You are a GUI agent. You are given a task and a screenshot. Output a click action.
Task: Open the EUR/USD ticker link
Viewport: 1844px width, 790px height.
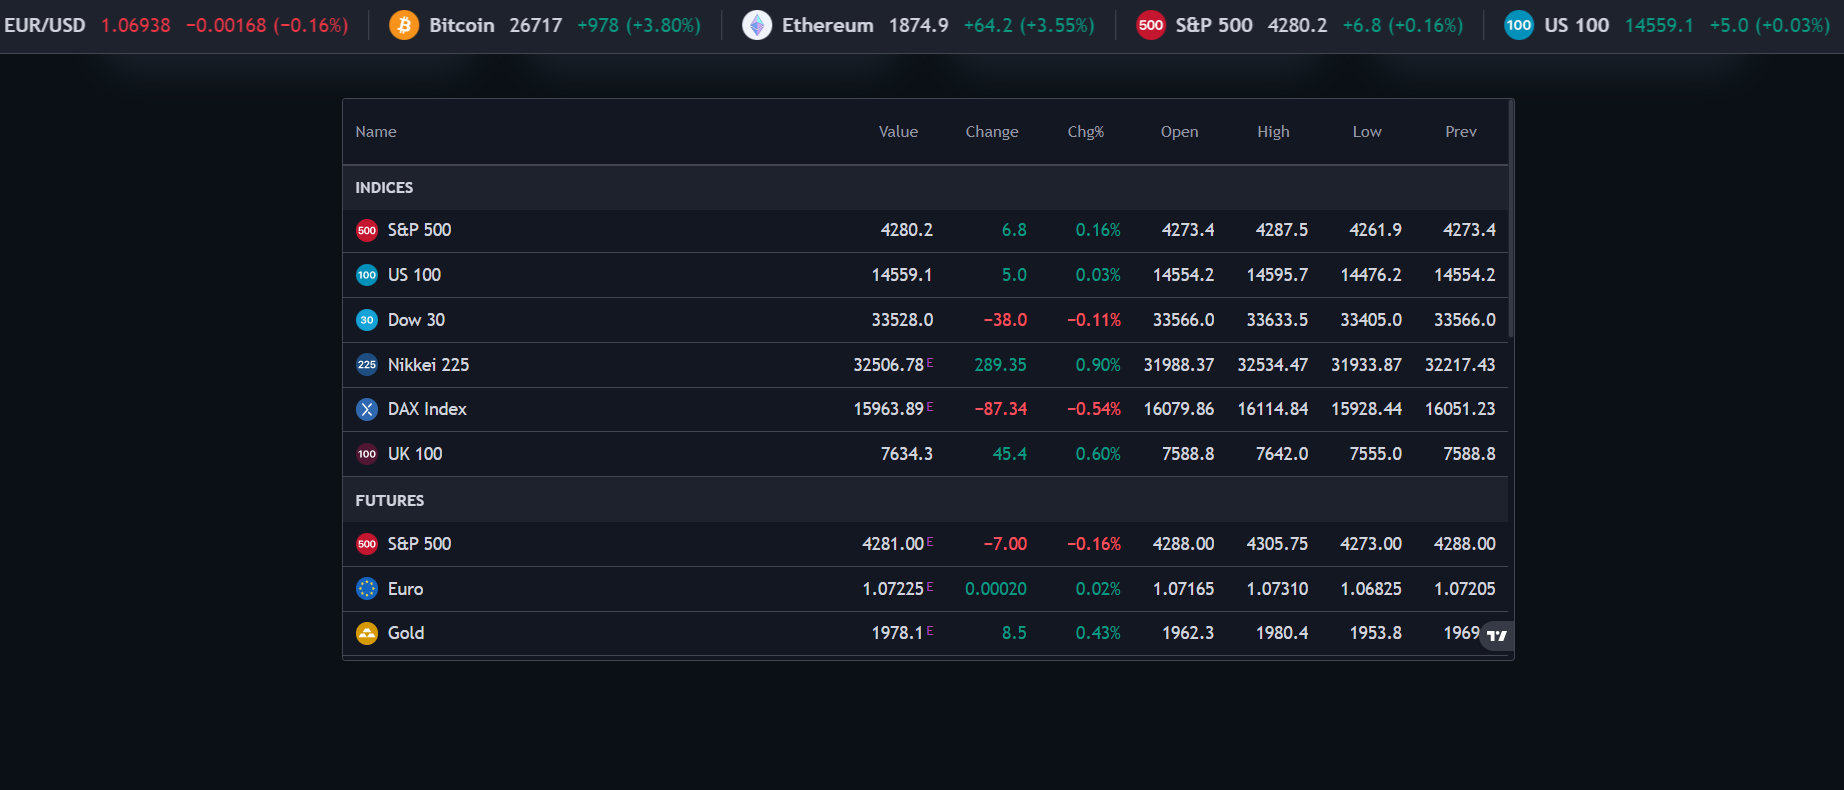[176, 25]
